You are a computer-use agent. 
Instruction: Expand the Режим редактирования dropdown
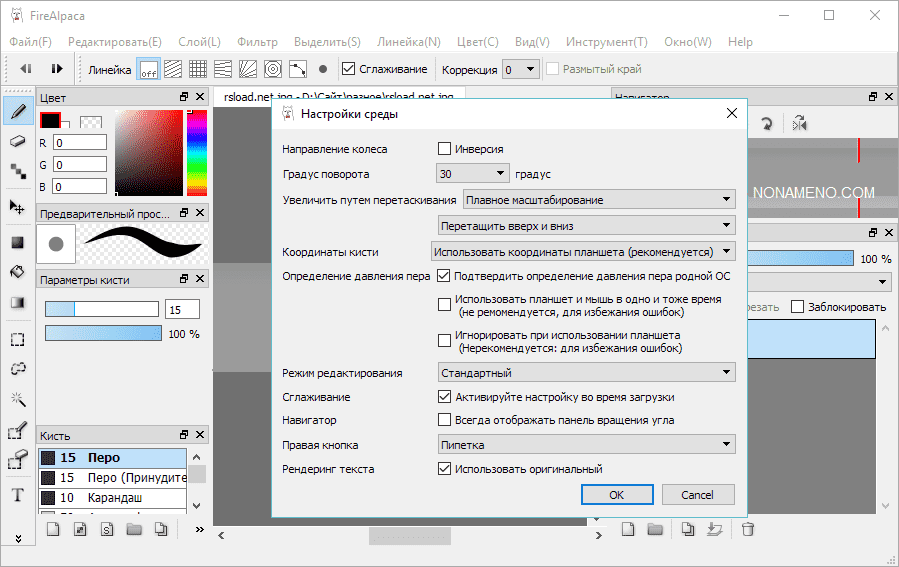point(585,373)
